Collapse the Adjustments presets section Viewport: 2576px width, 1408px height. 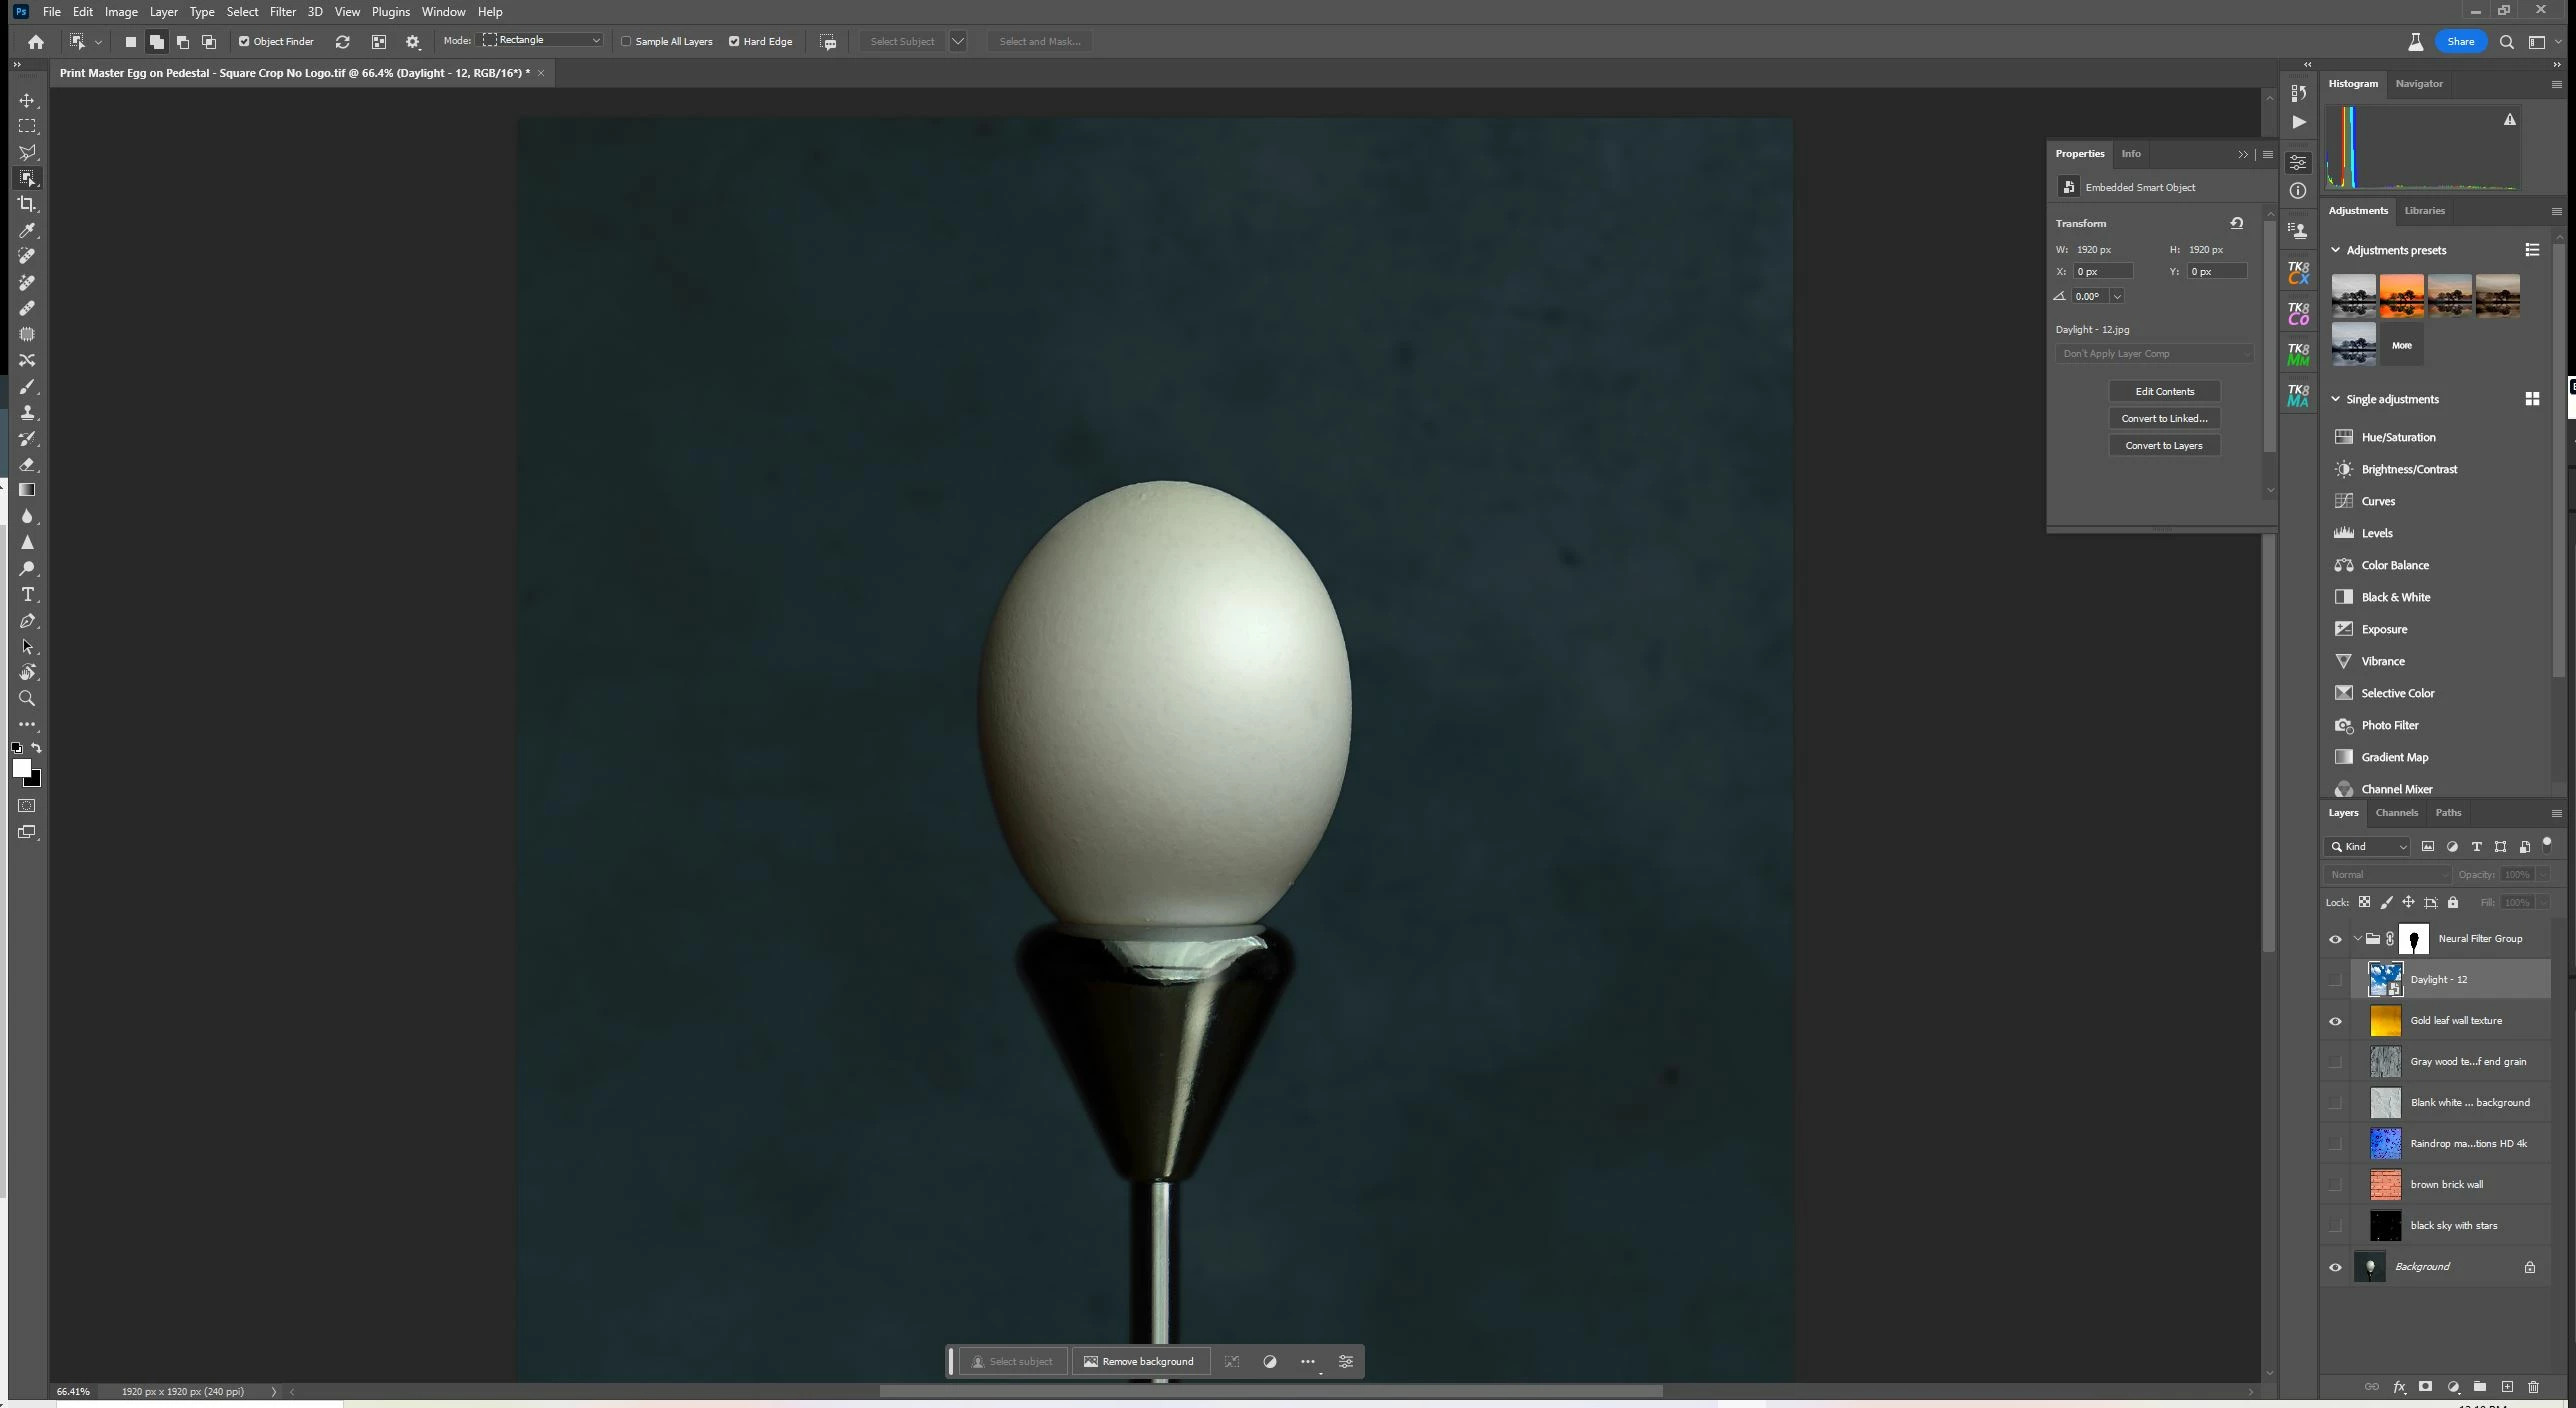click(2336, 250)
